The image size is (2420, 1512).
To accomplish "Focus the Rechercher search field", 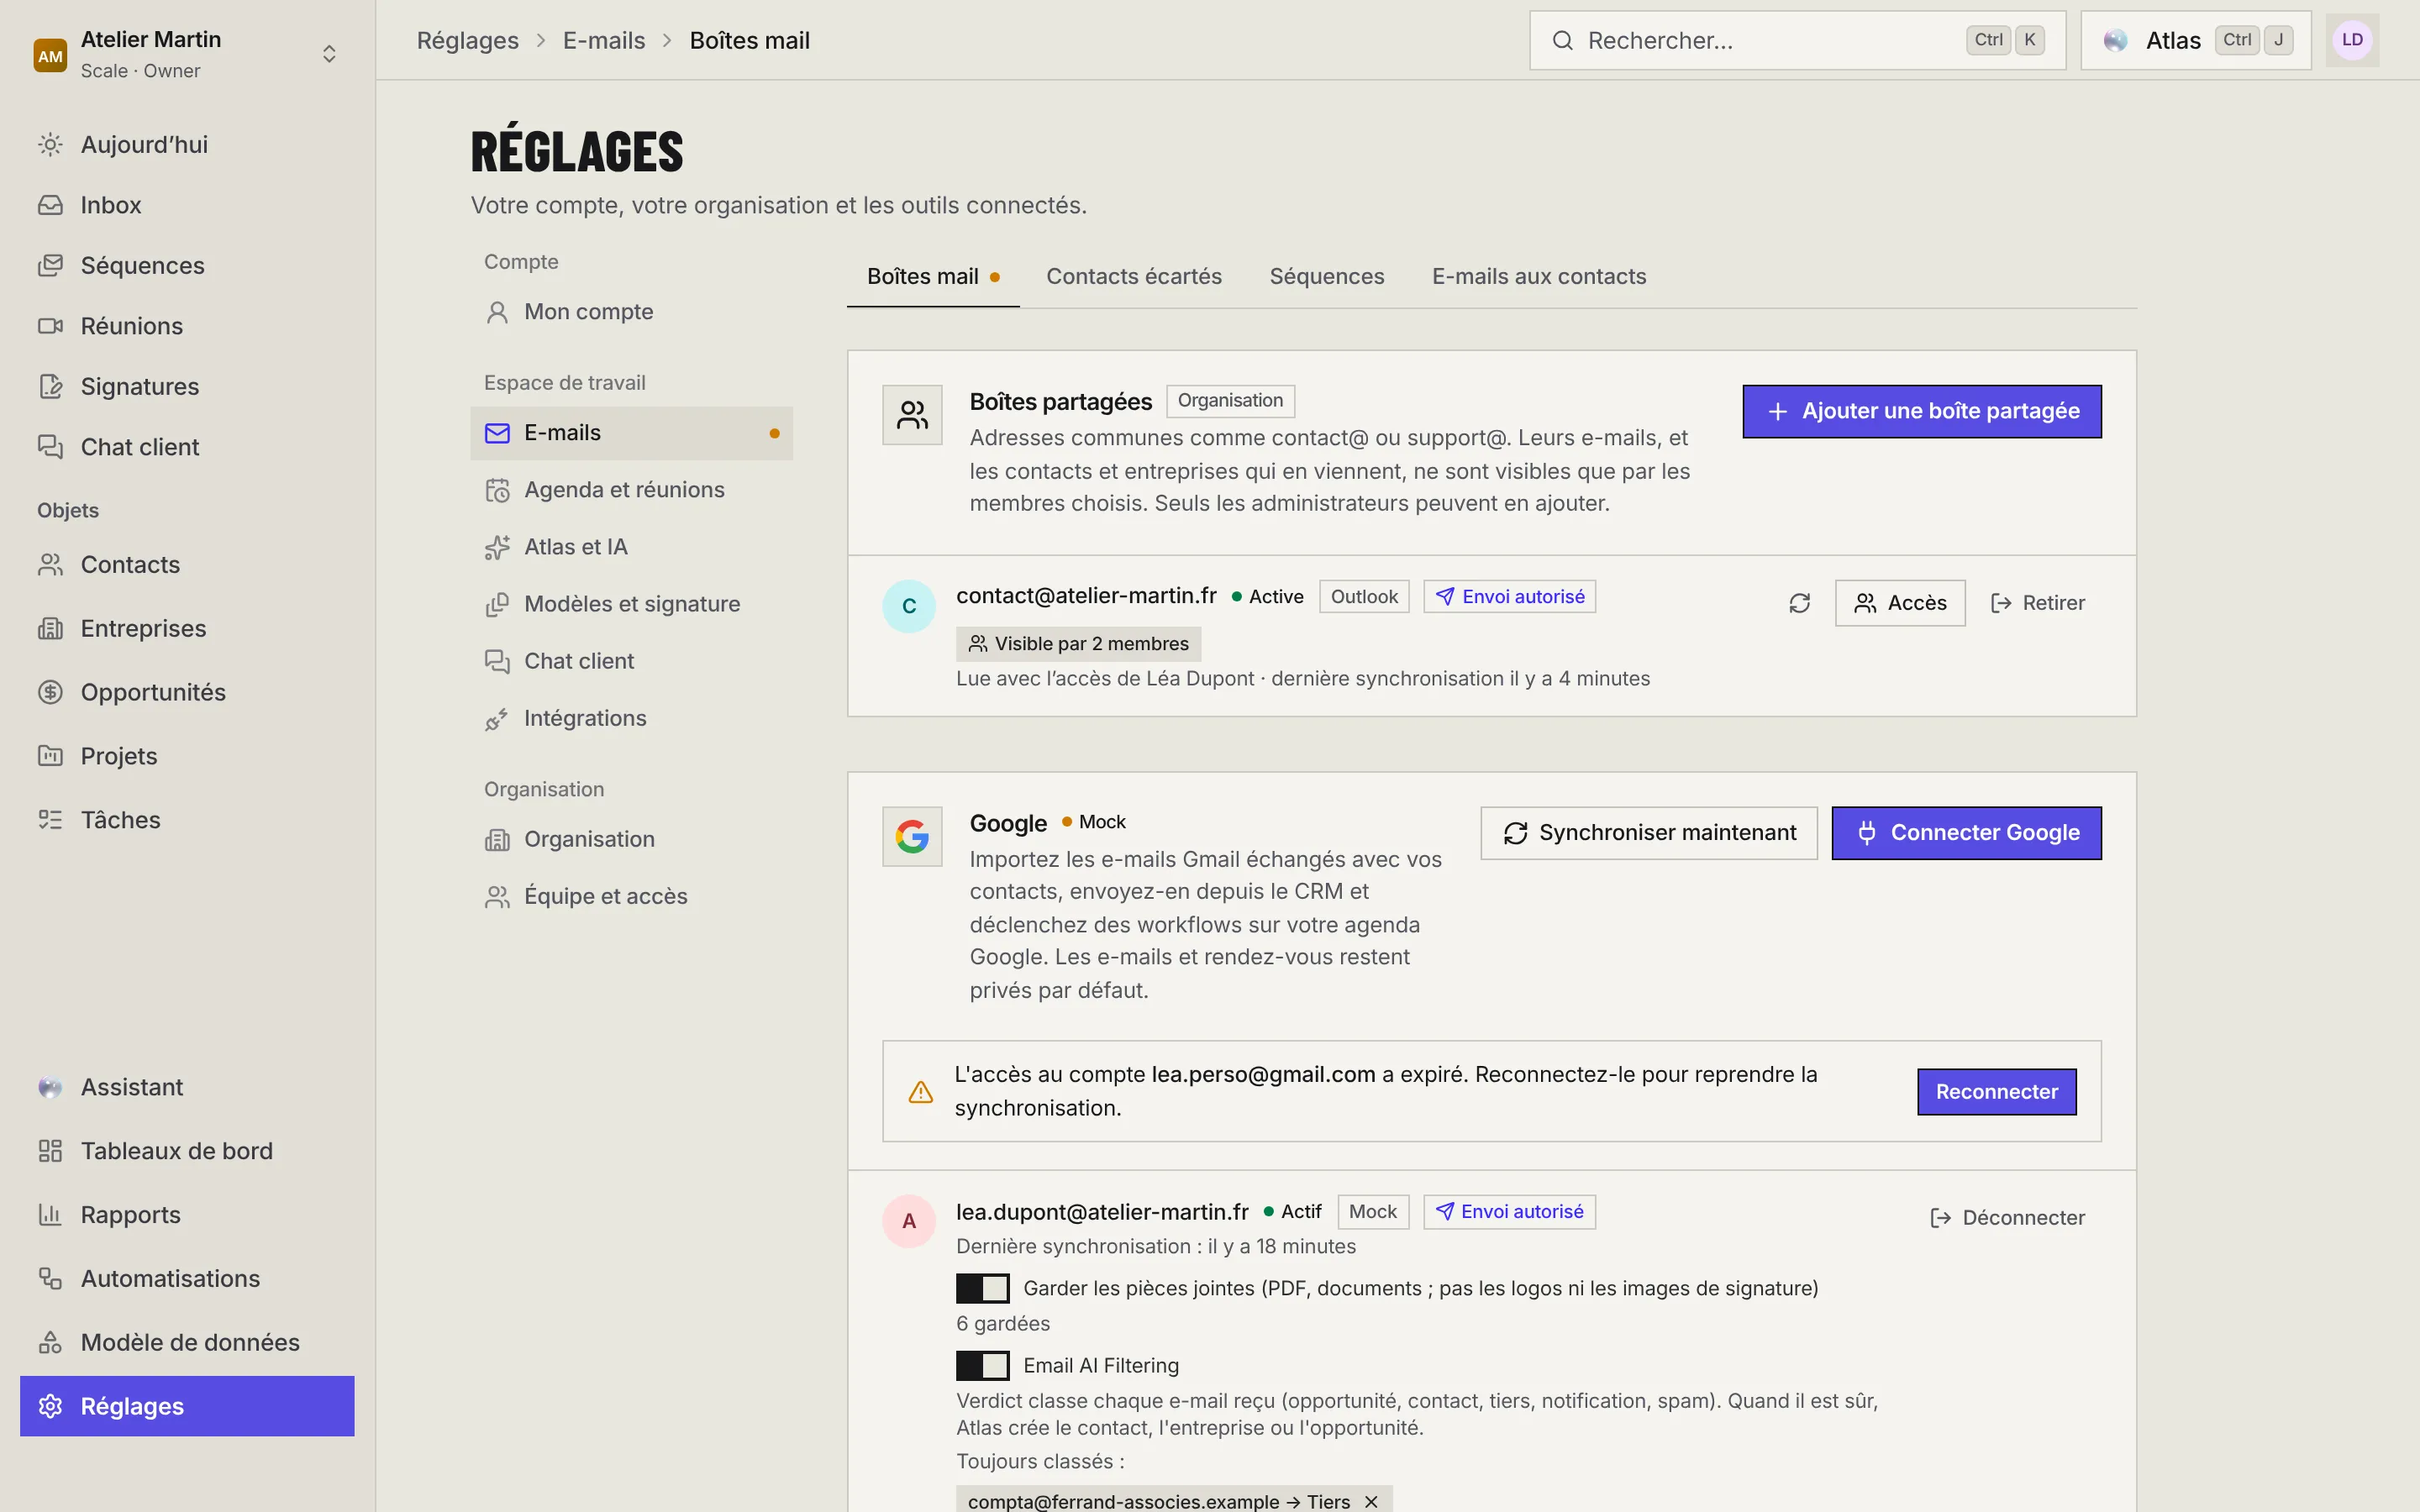I will tap(1797, 40).
